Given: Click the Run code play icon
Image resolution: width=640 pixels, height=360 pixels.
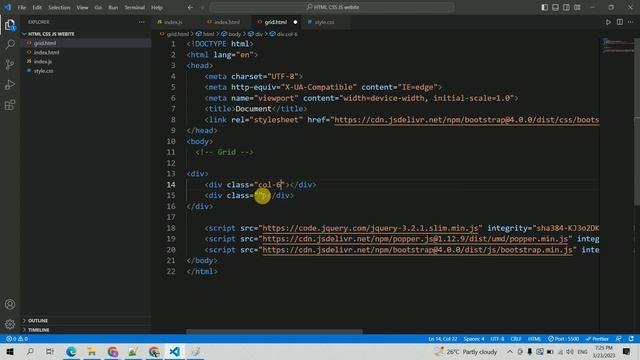Looking at the screenshot, I should 608,22.
